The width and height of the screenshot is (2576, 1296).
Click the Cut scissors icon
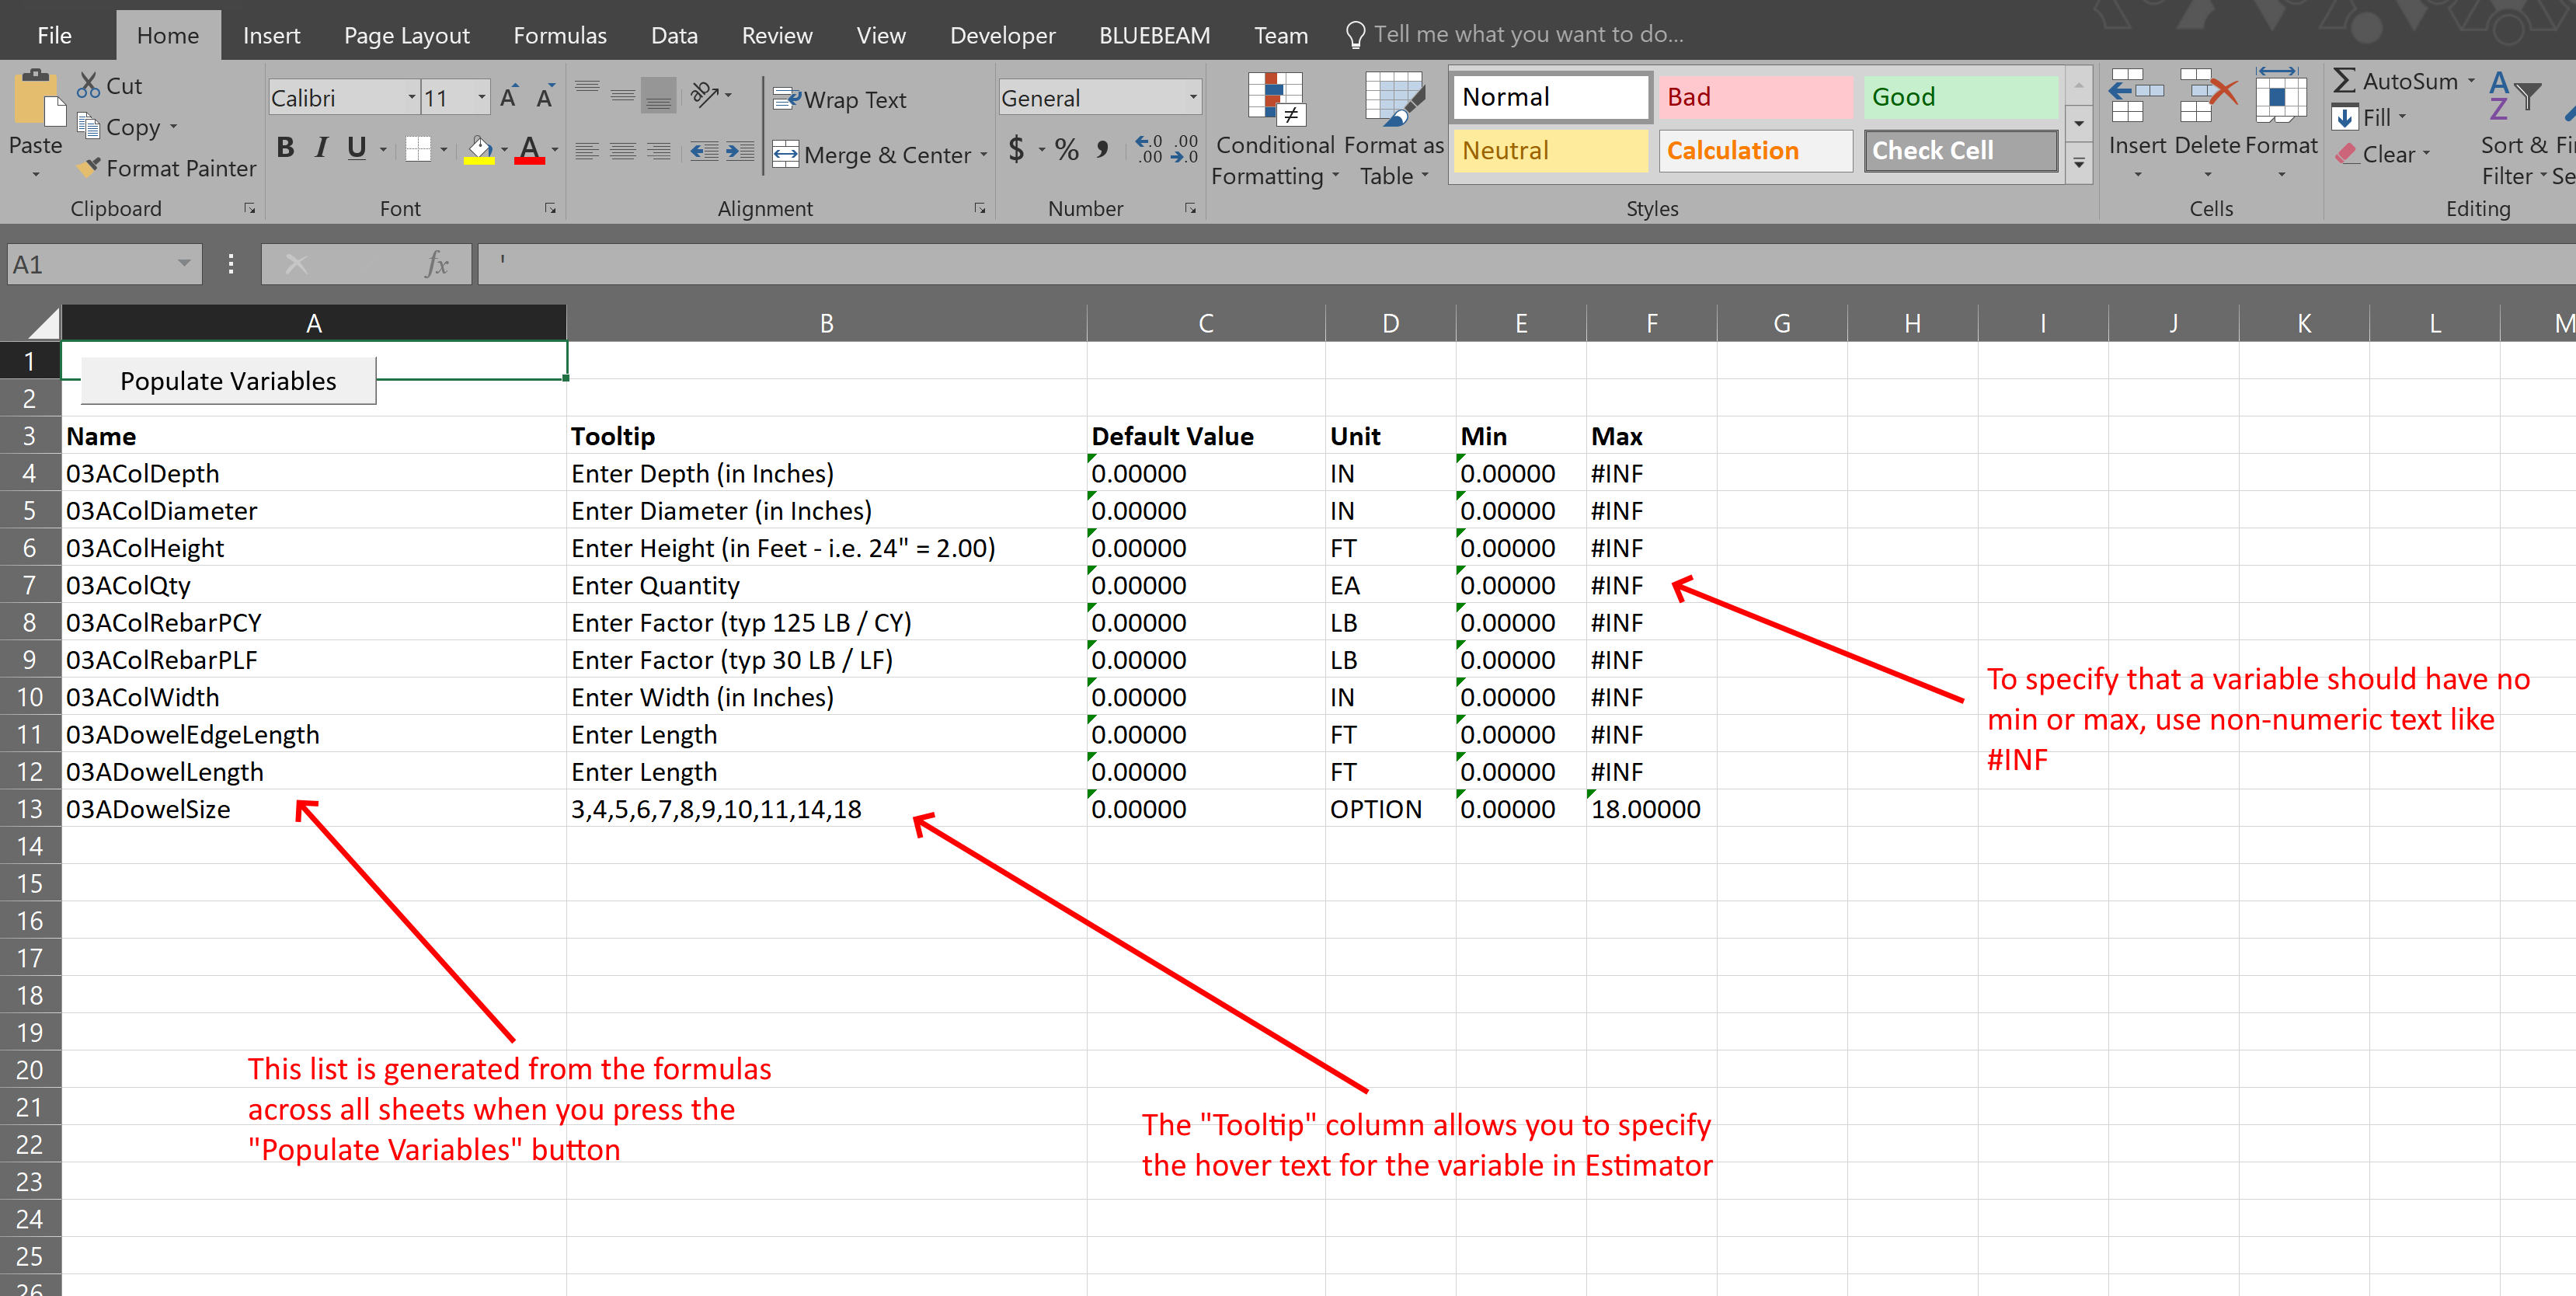pyautogui.click(x=89, y=86)
